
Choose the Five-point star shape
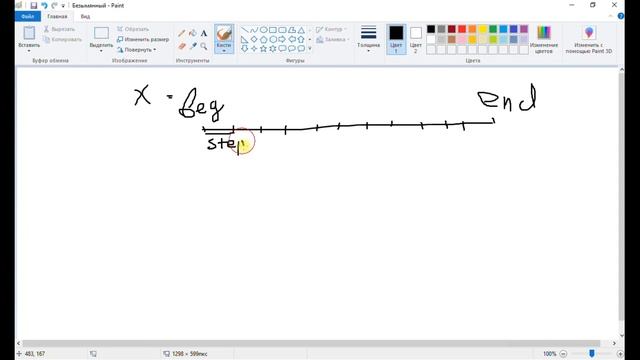[x=263, y=49]
